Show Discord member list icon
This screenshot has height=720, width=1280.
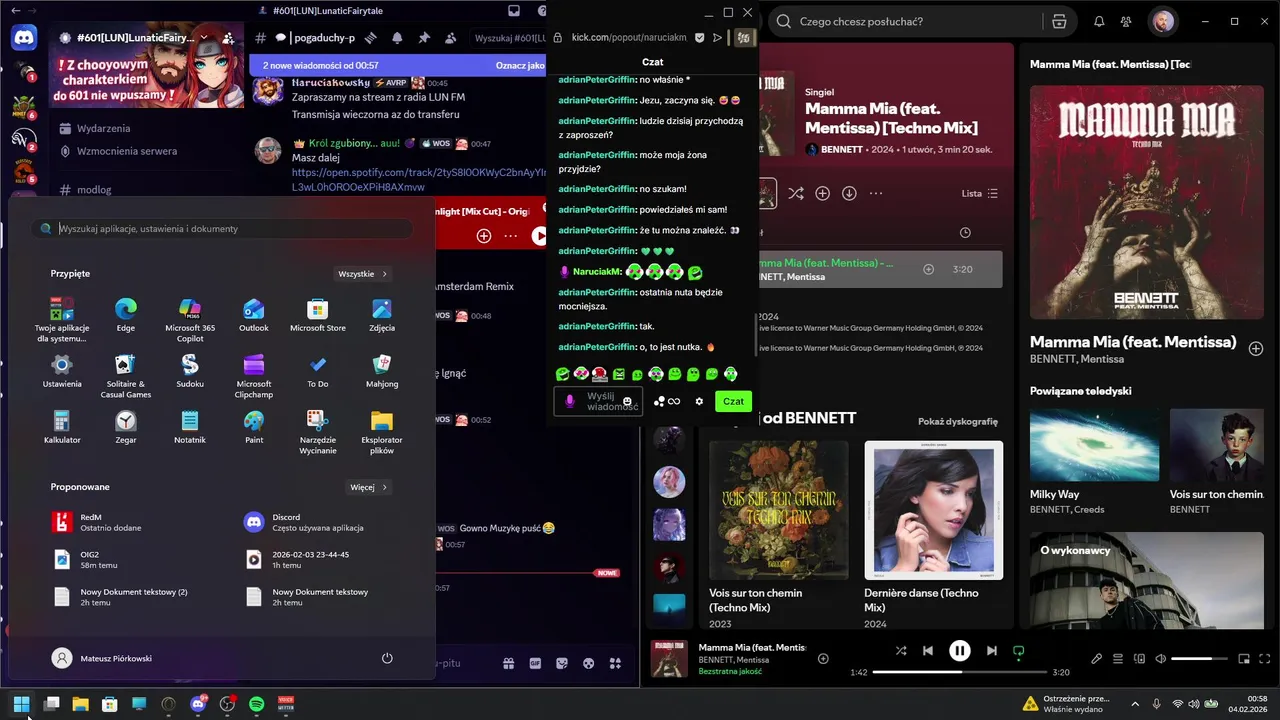point(451,37)
